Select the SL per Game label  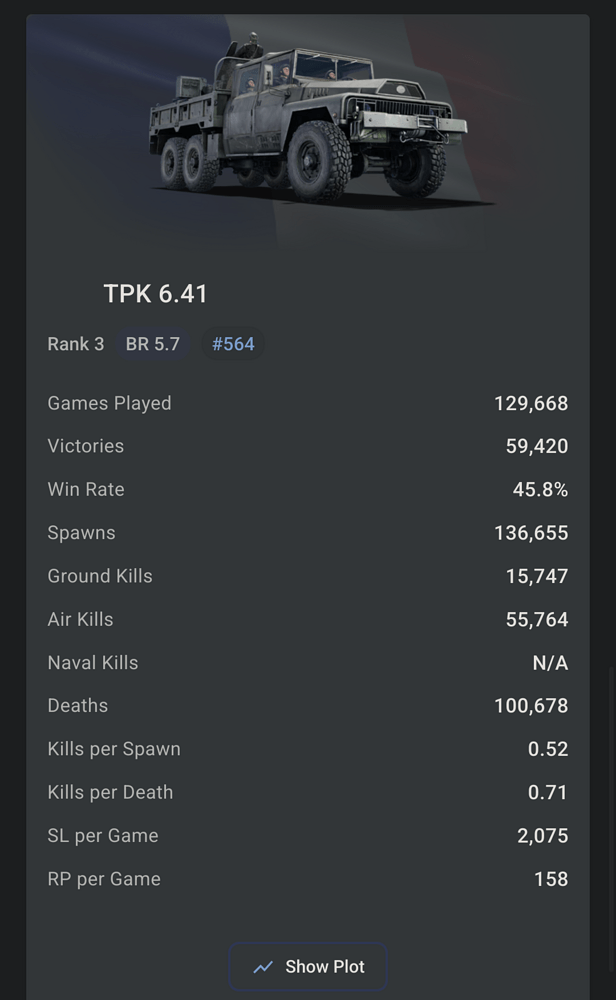tap(103, 835)
